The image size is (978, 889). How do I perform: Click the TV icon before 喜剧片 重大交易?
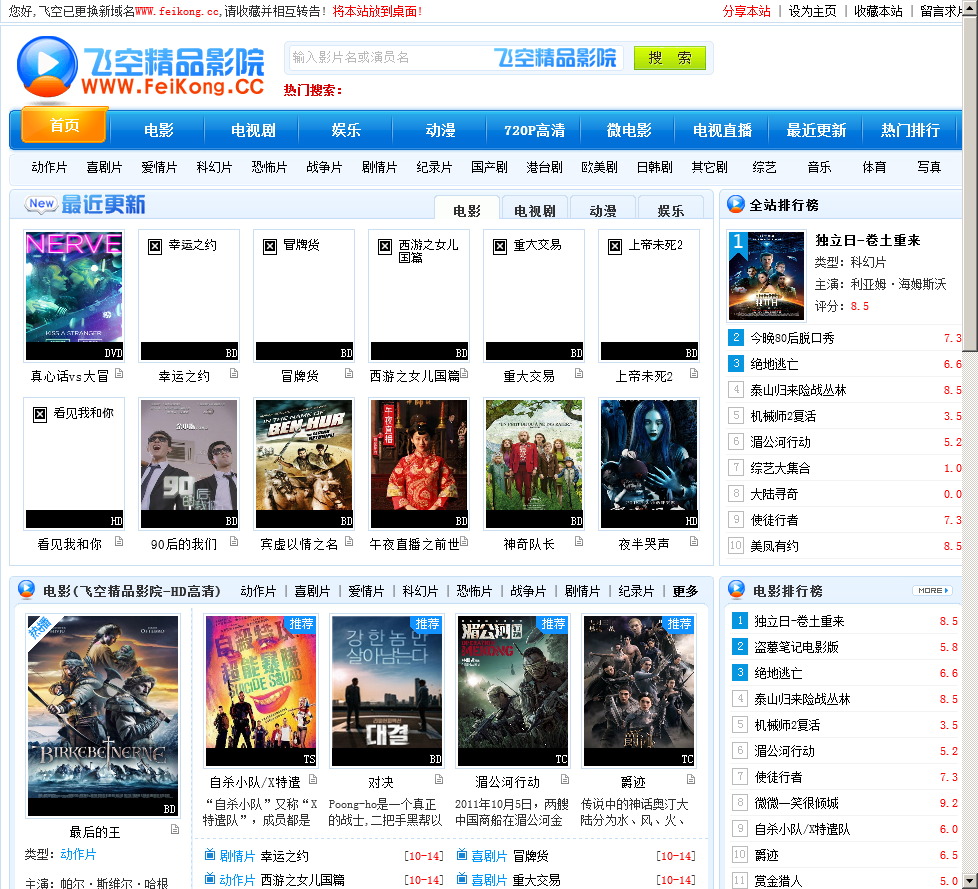pos(462,878)
